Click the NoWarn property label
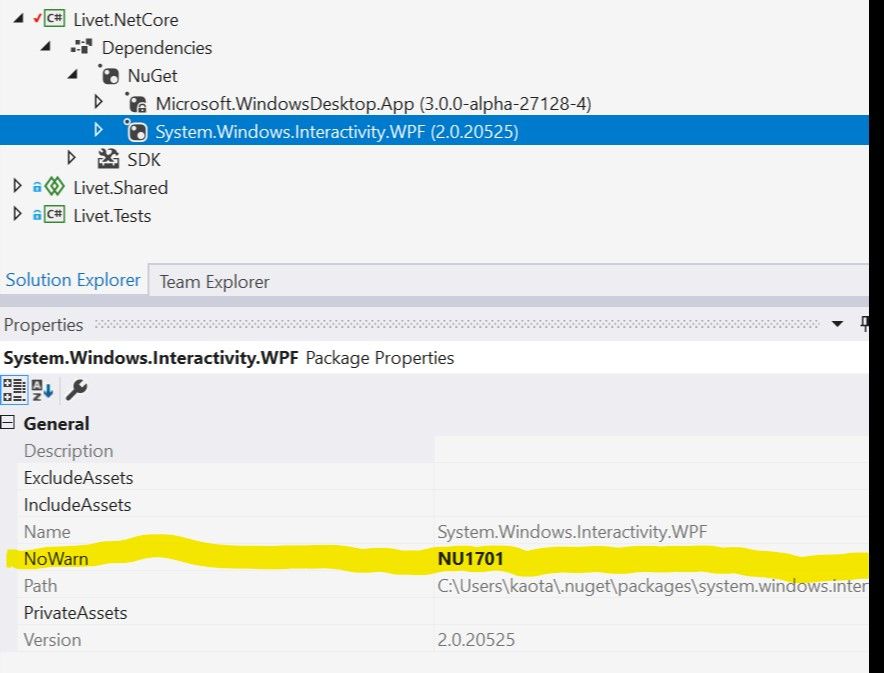 point(56,559)
